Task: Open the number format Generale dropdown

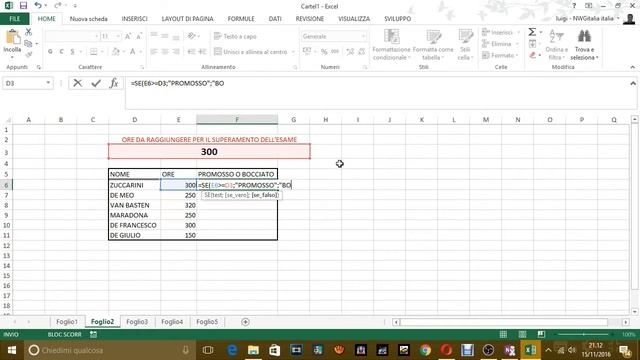Action: tap(363, 36)
